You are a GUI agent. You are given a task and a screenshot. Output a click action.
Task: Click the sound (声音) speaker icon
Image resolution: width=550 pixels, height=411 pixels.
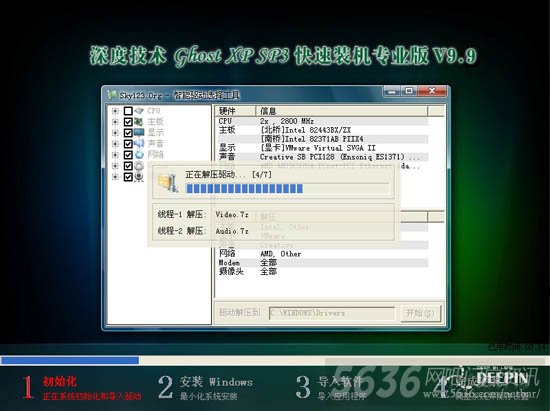pyautogui.click(x=139, y=143)
